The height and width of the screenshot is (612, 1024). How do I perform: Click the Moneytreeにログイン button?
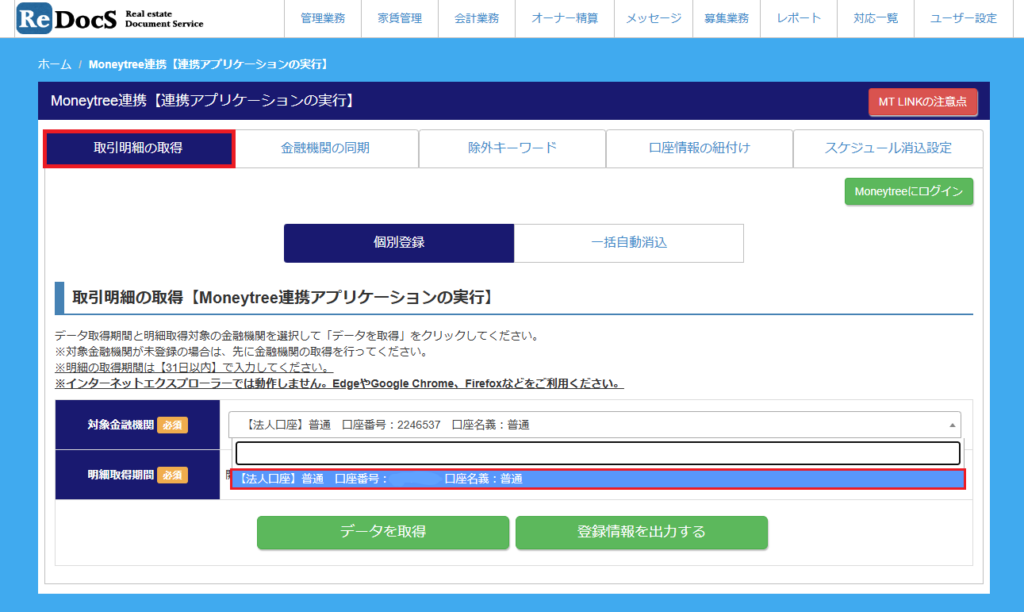[908, 191]
